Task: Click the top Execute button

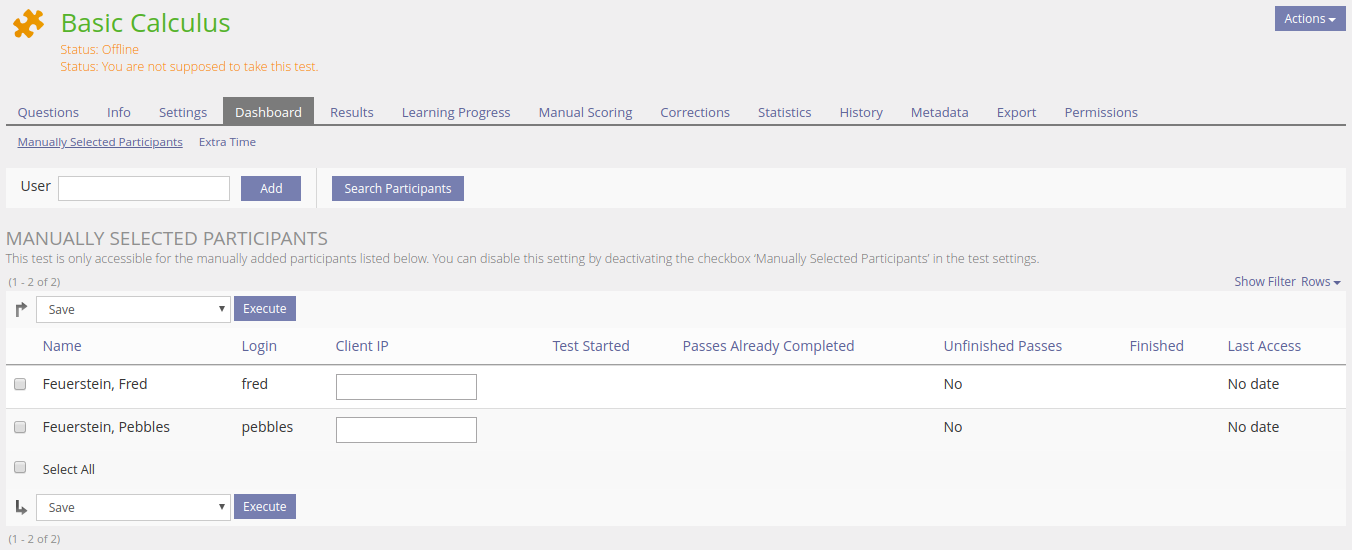Action: click(x=265, y=309)
